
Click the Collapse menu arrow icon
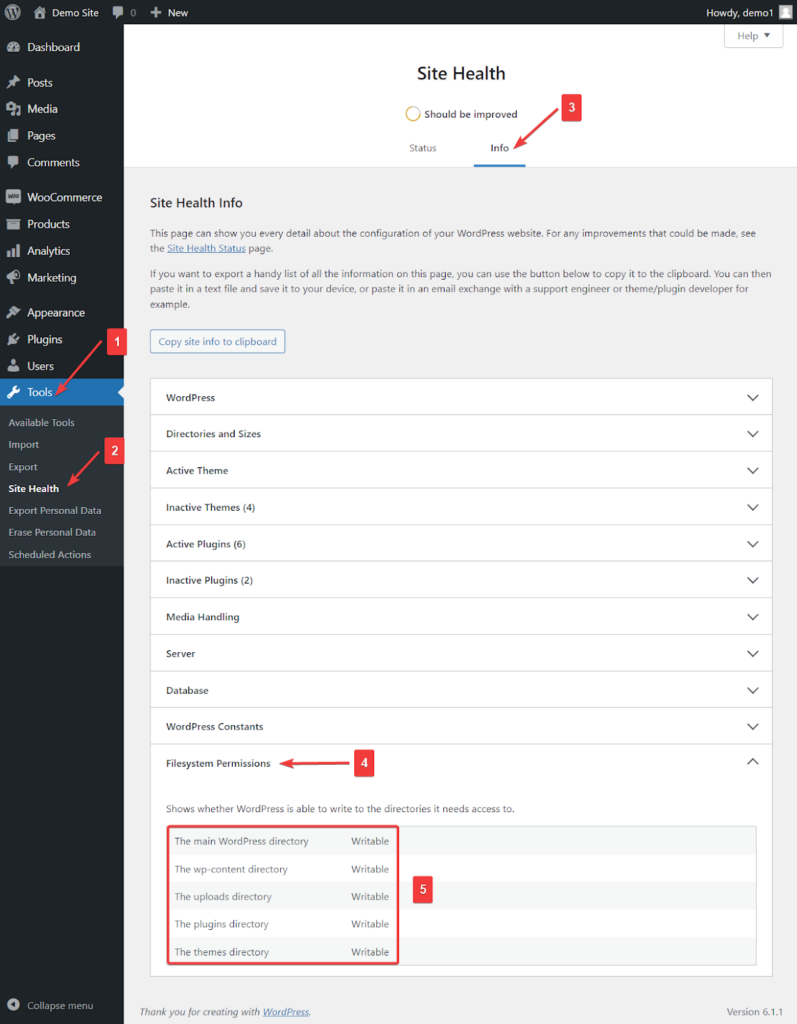[x=13, y=1005]
